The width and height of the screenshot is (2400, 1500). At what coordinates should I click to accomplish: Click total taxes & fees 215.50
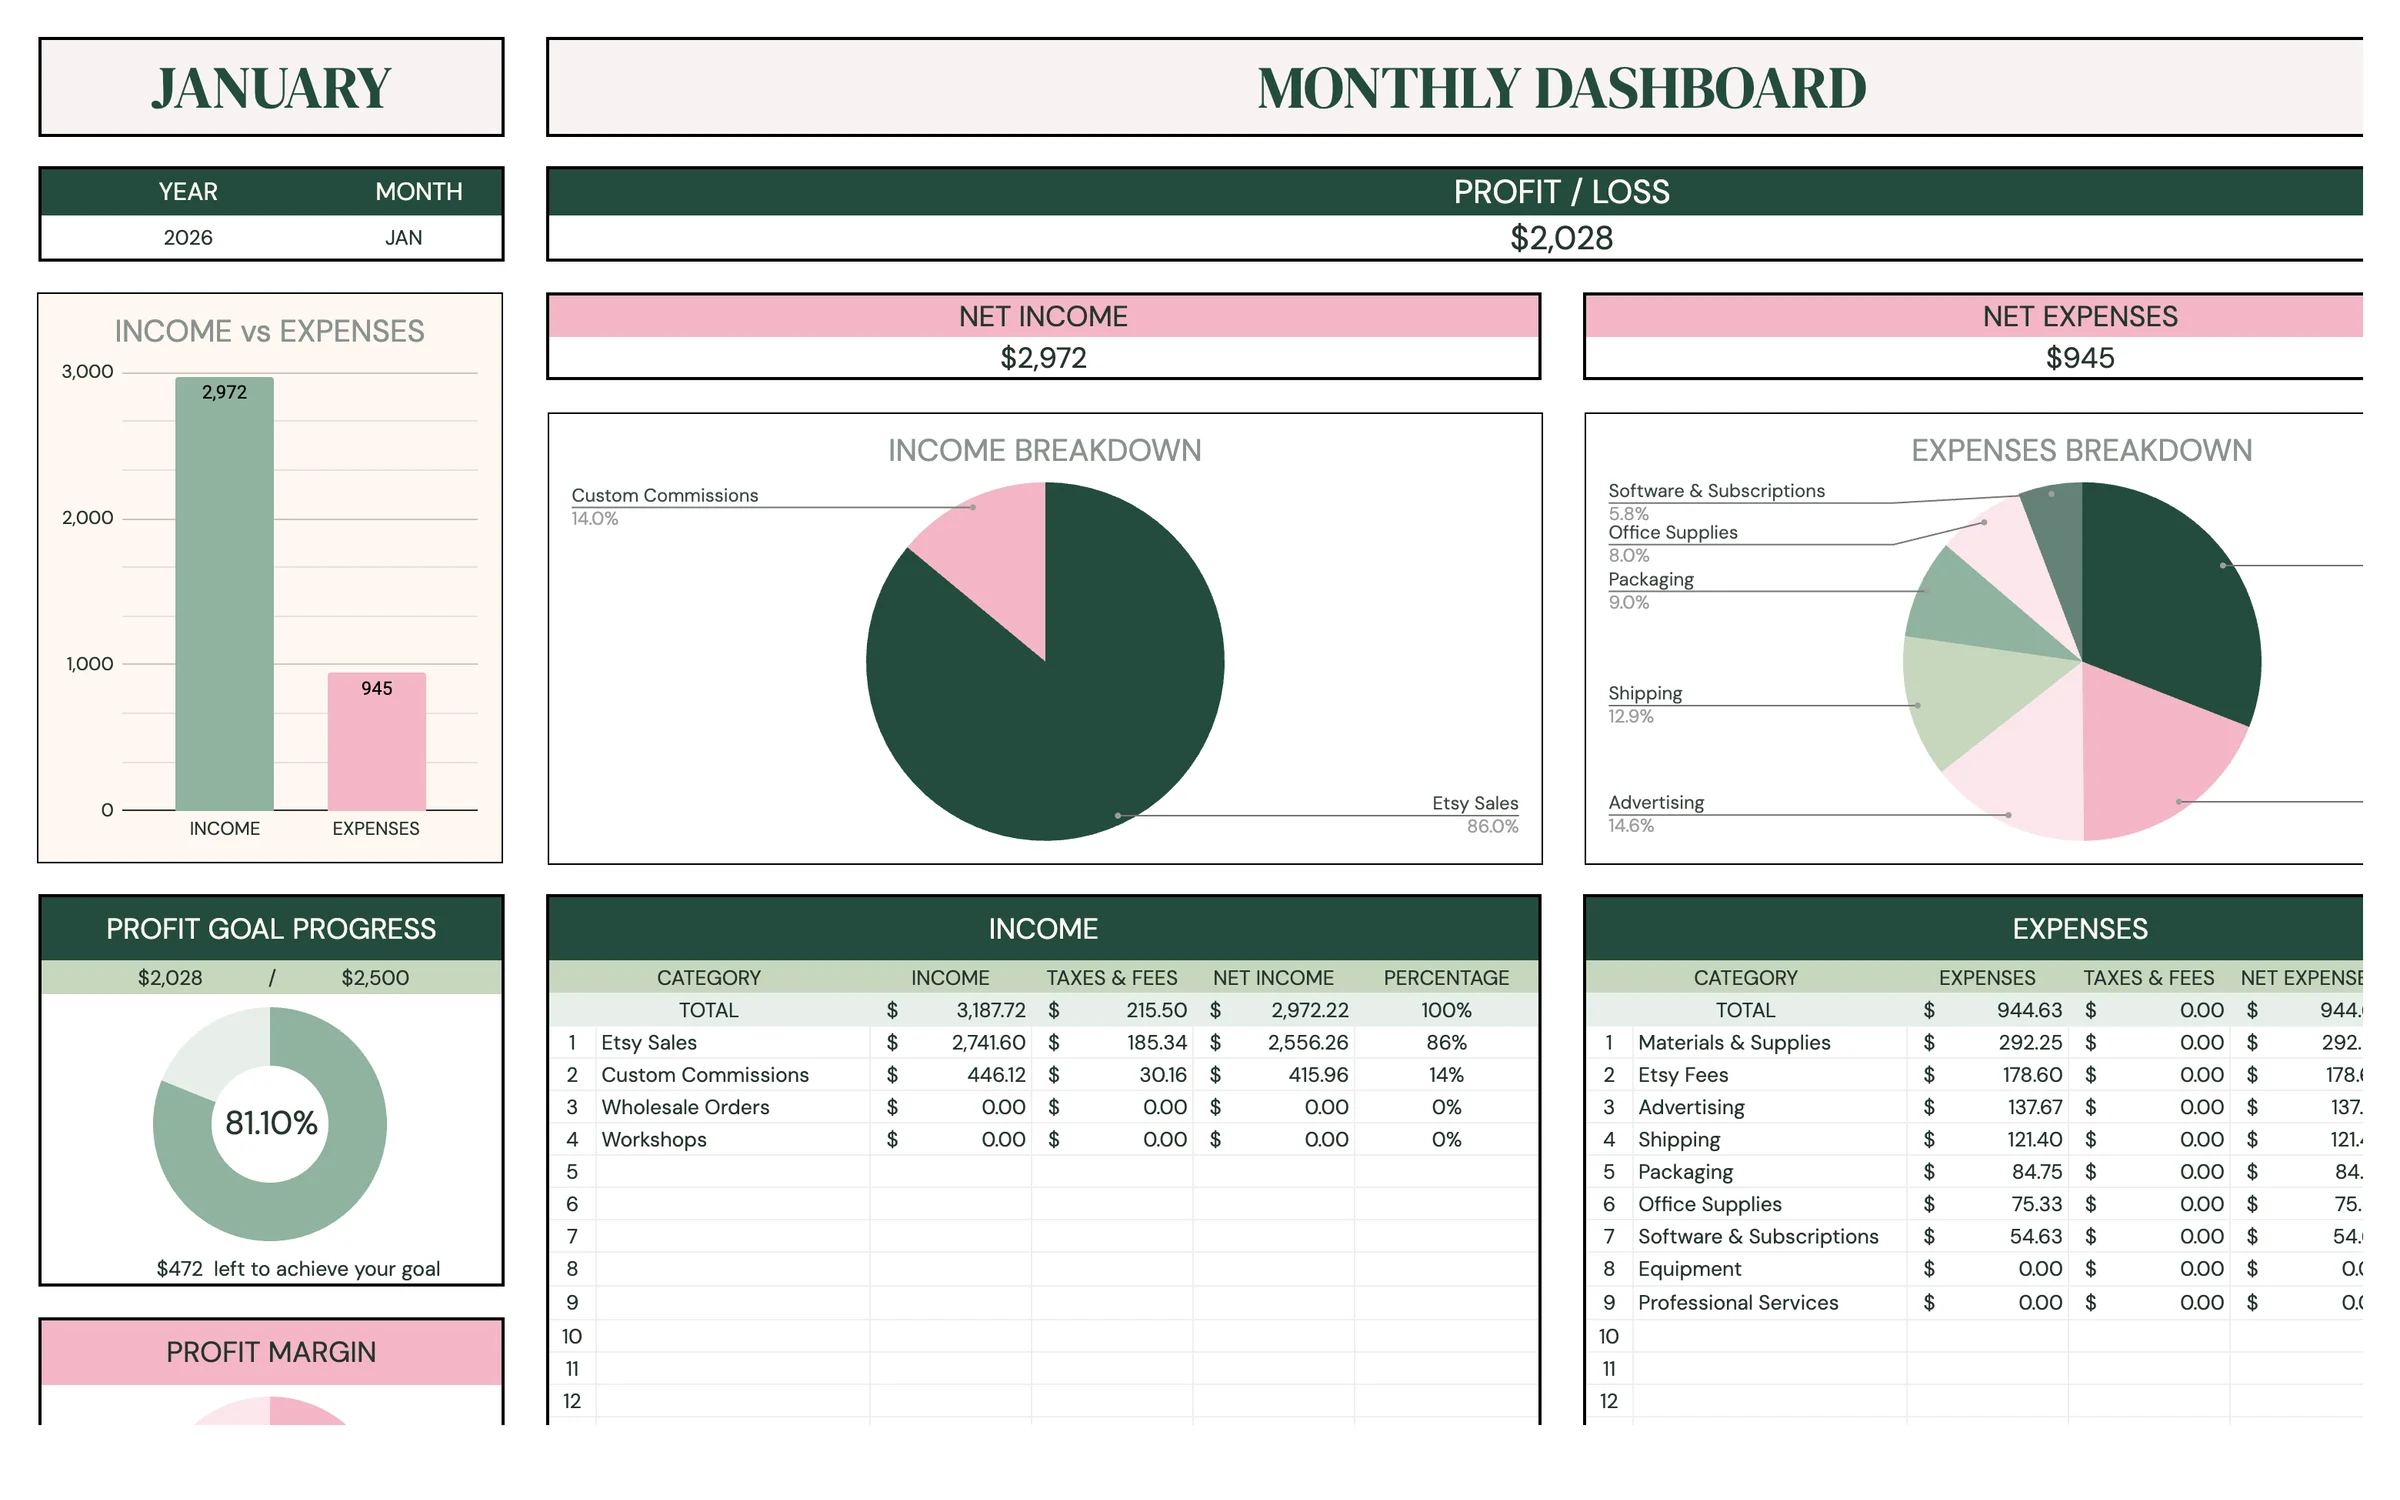(1156, 1010)
